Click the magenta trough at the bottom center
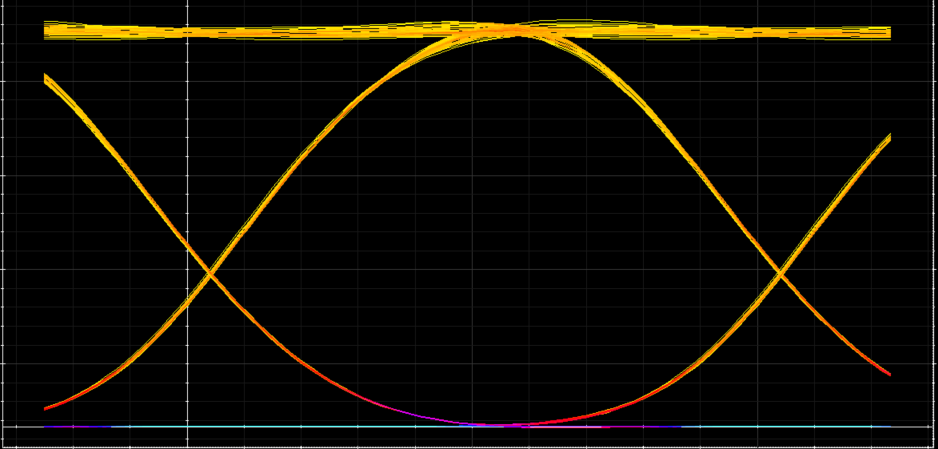938x449 pixels. pos(495,424)
